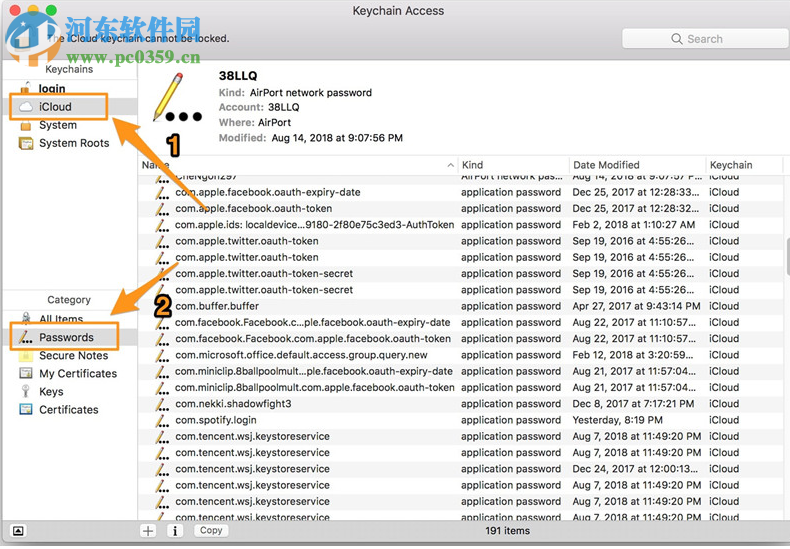The height and width of the screenshot is (549, 790).
Task: Click the Secure Notes icon
Action: 25,356
